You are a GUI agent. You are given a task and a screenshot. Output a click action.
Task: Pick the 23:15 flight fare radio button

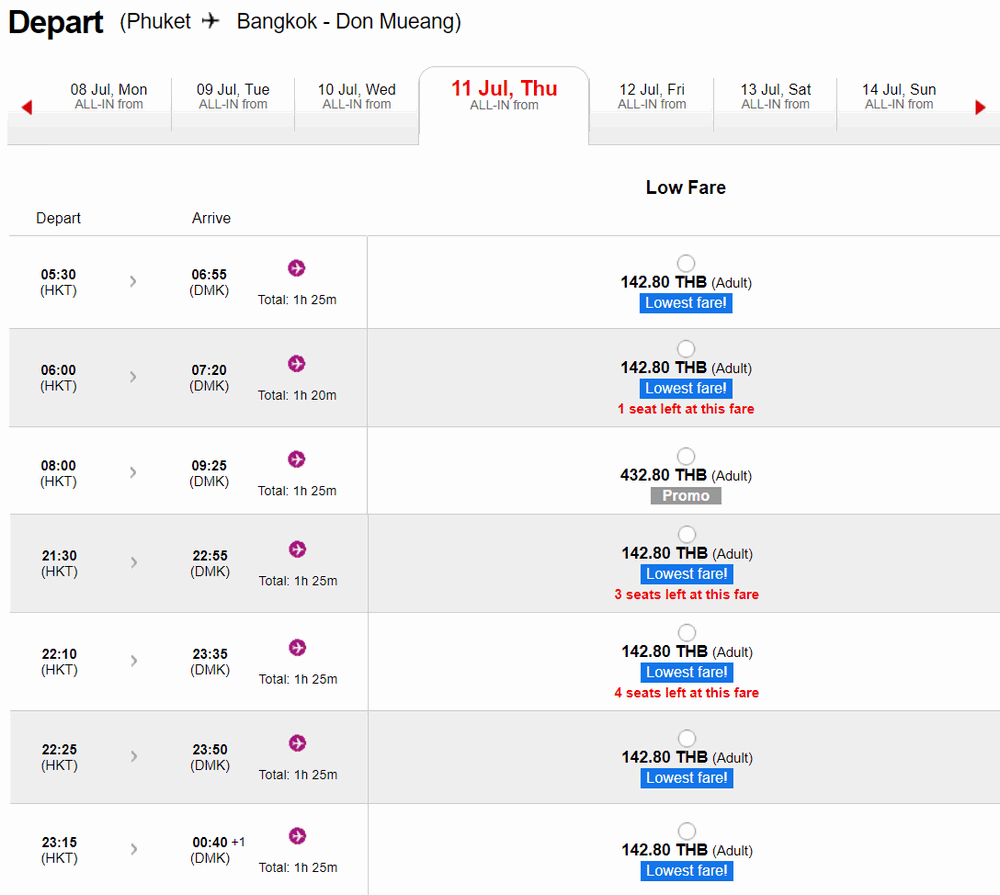tap(686, 831)
